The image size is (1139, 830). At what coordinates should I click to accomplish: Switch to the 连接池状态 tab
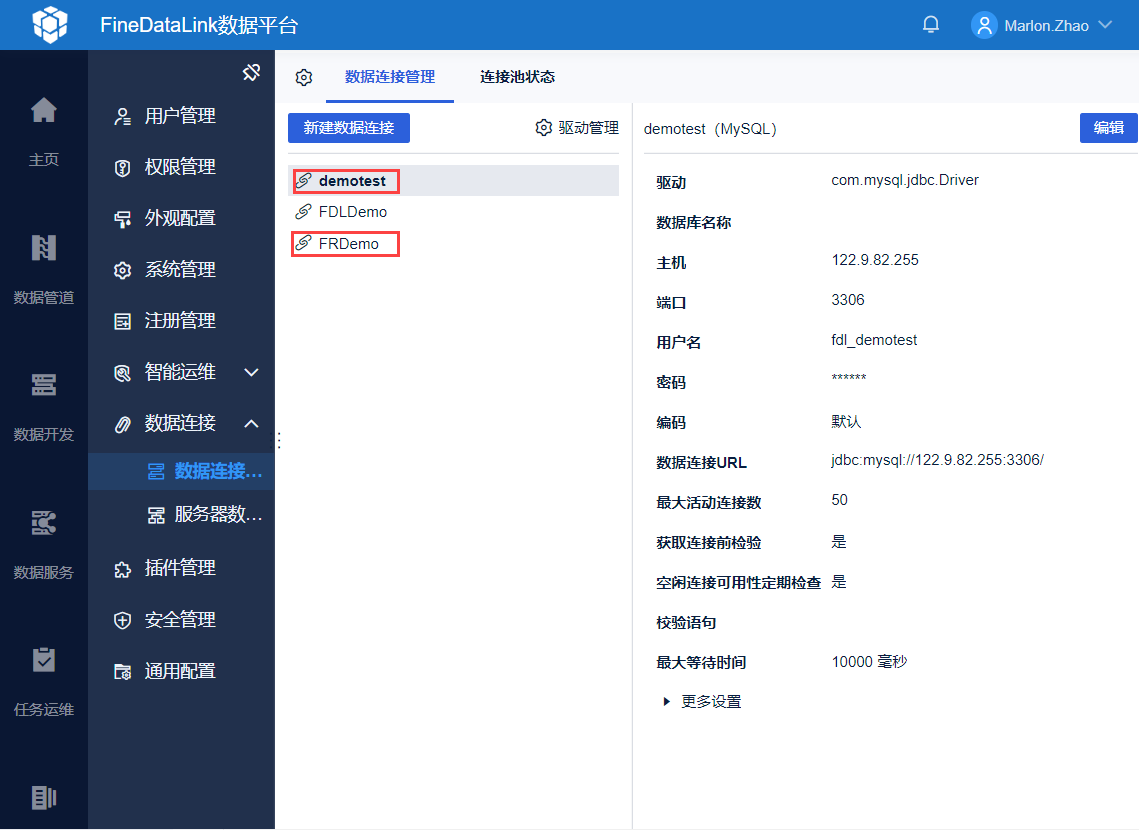tap(517, 77)
